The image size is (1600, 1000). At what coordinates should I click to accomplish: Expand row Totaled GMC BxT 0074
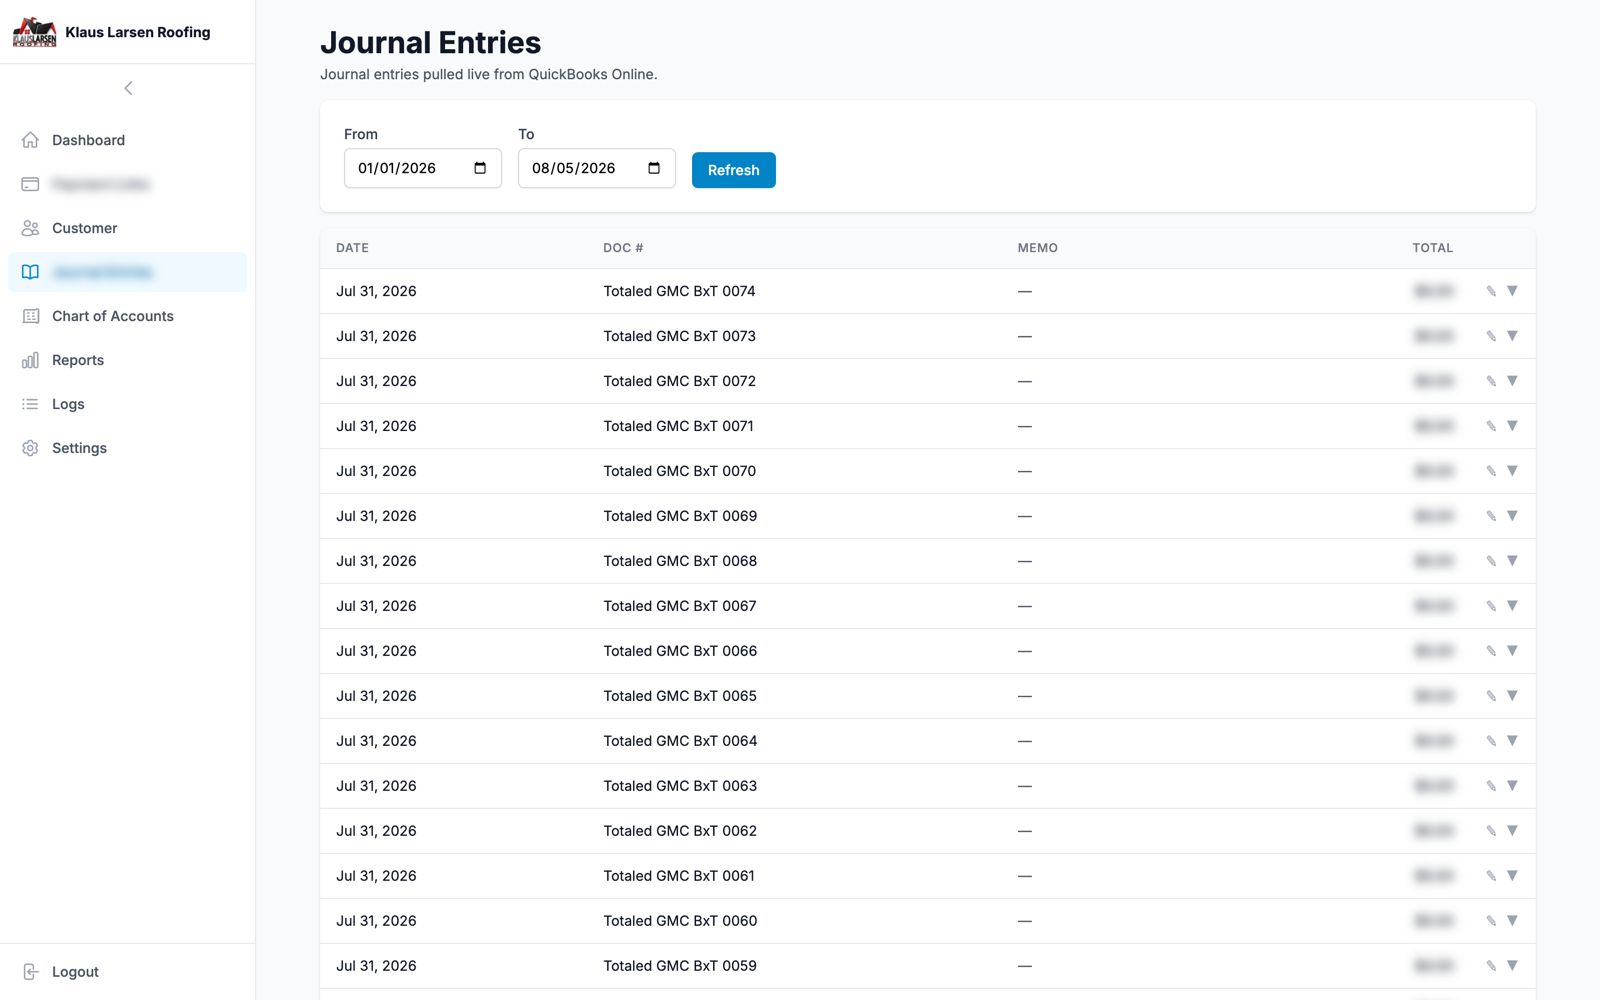[1512, 291]
